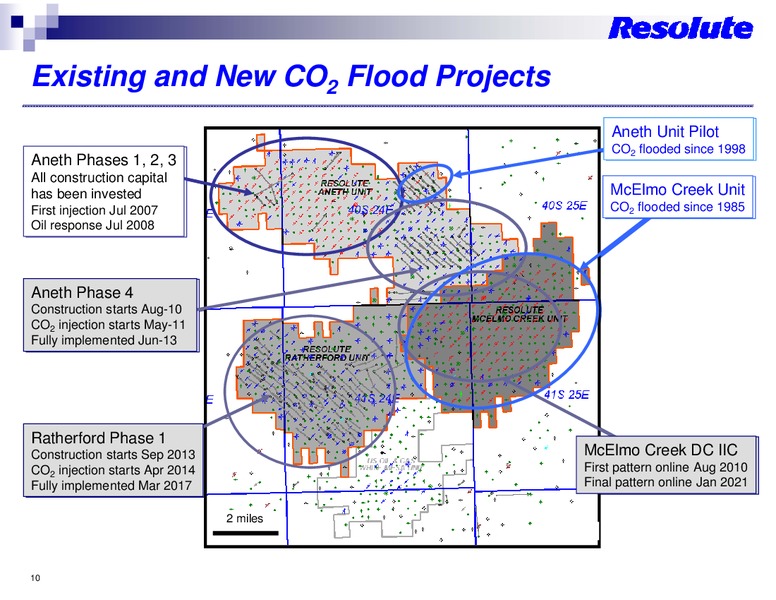Select the 'McElmo Creek DC IIC' heading

pos(661,450)
